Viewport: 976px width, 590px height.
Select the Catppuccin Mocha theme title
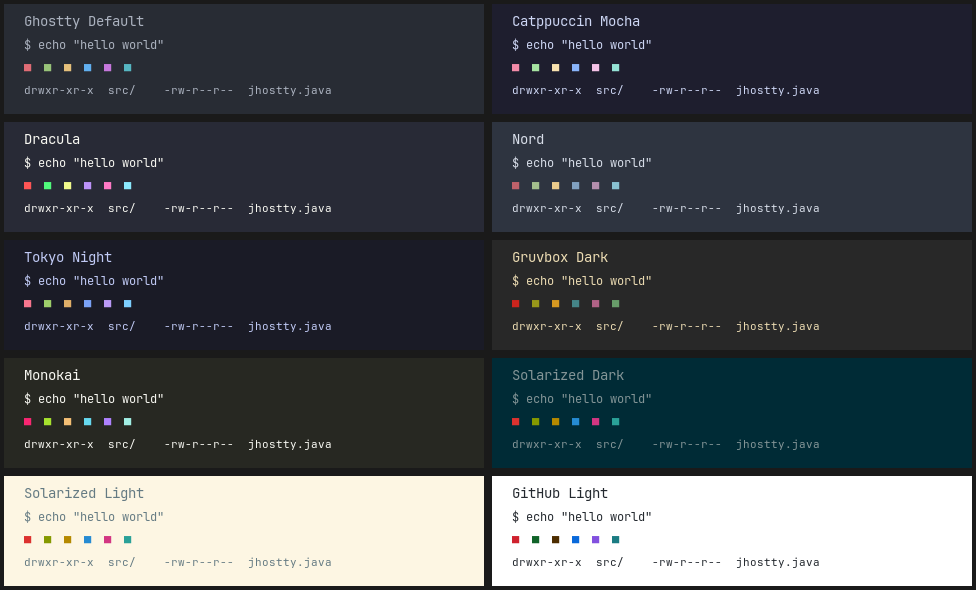coord(576,21)
